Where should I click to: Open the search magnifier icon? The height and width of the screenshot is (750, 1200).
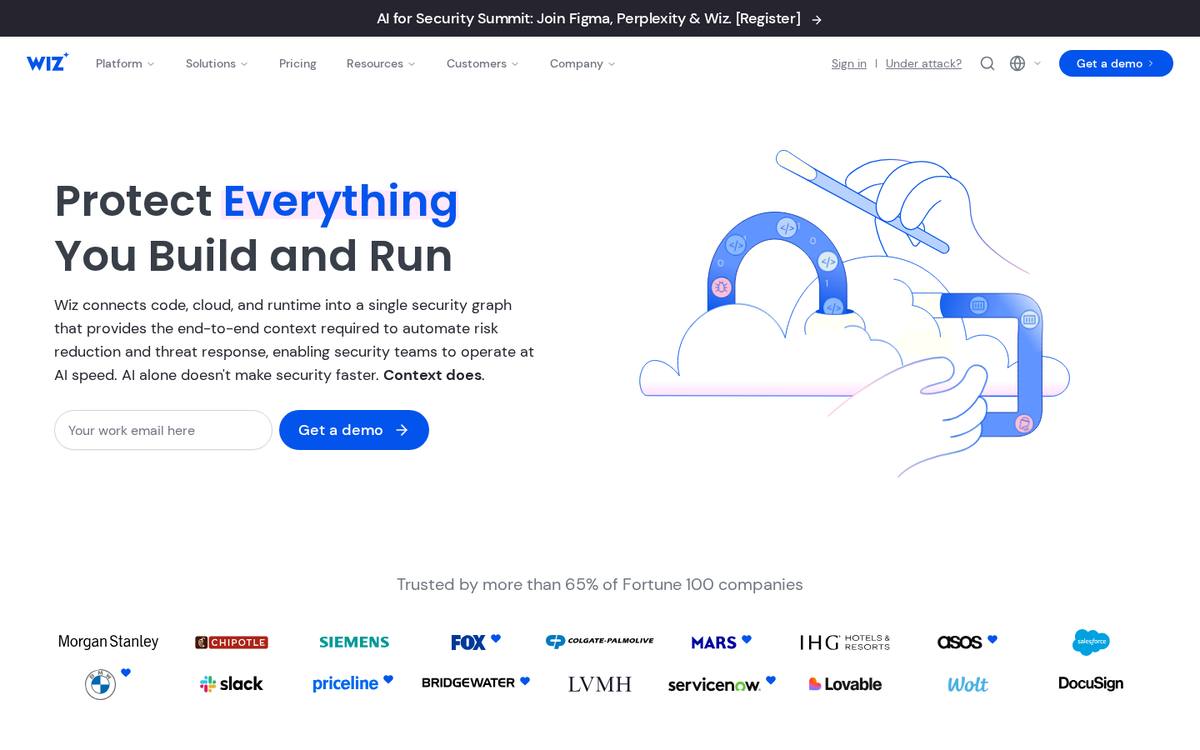[987, 63]
